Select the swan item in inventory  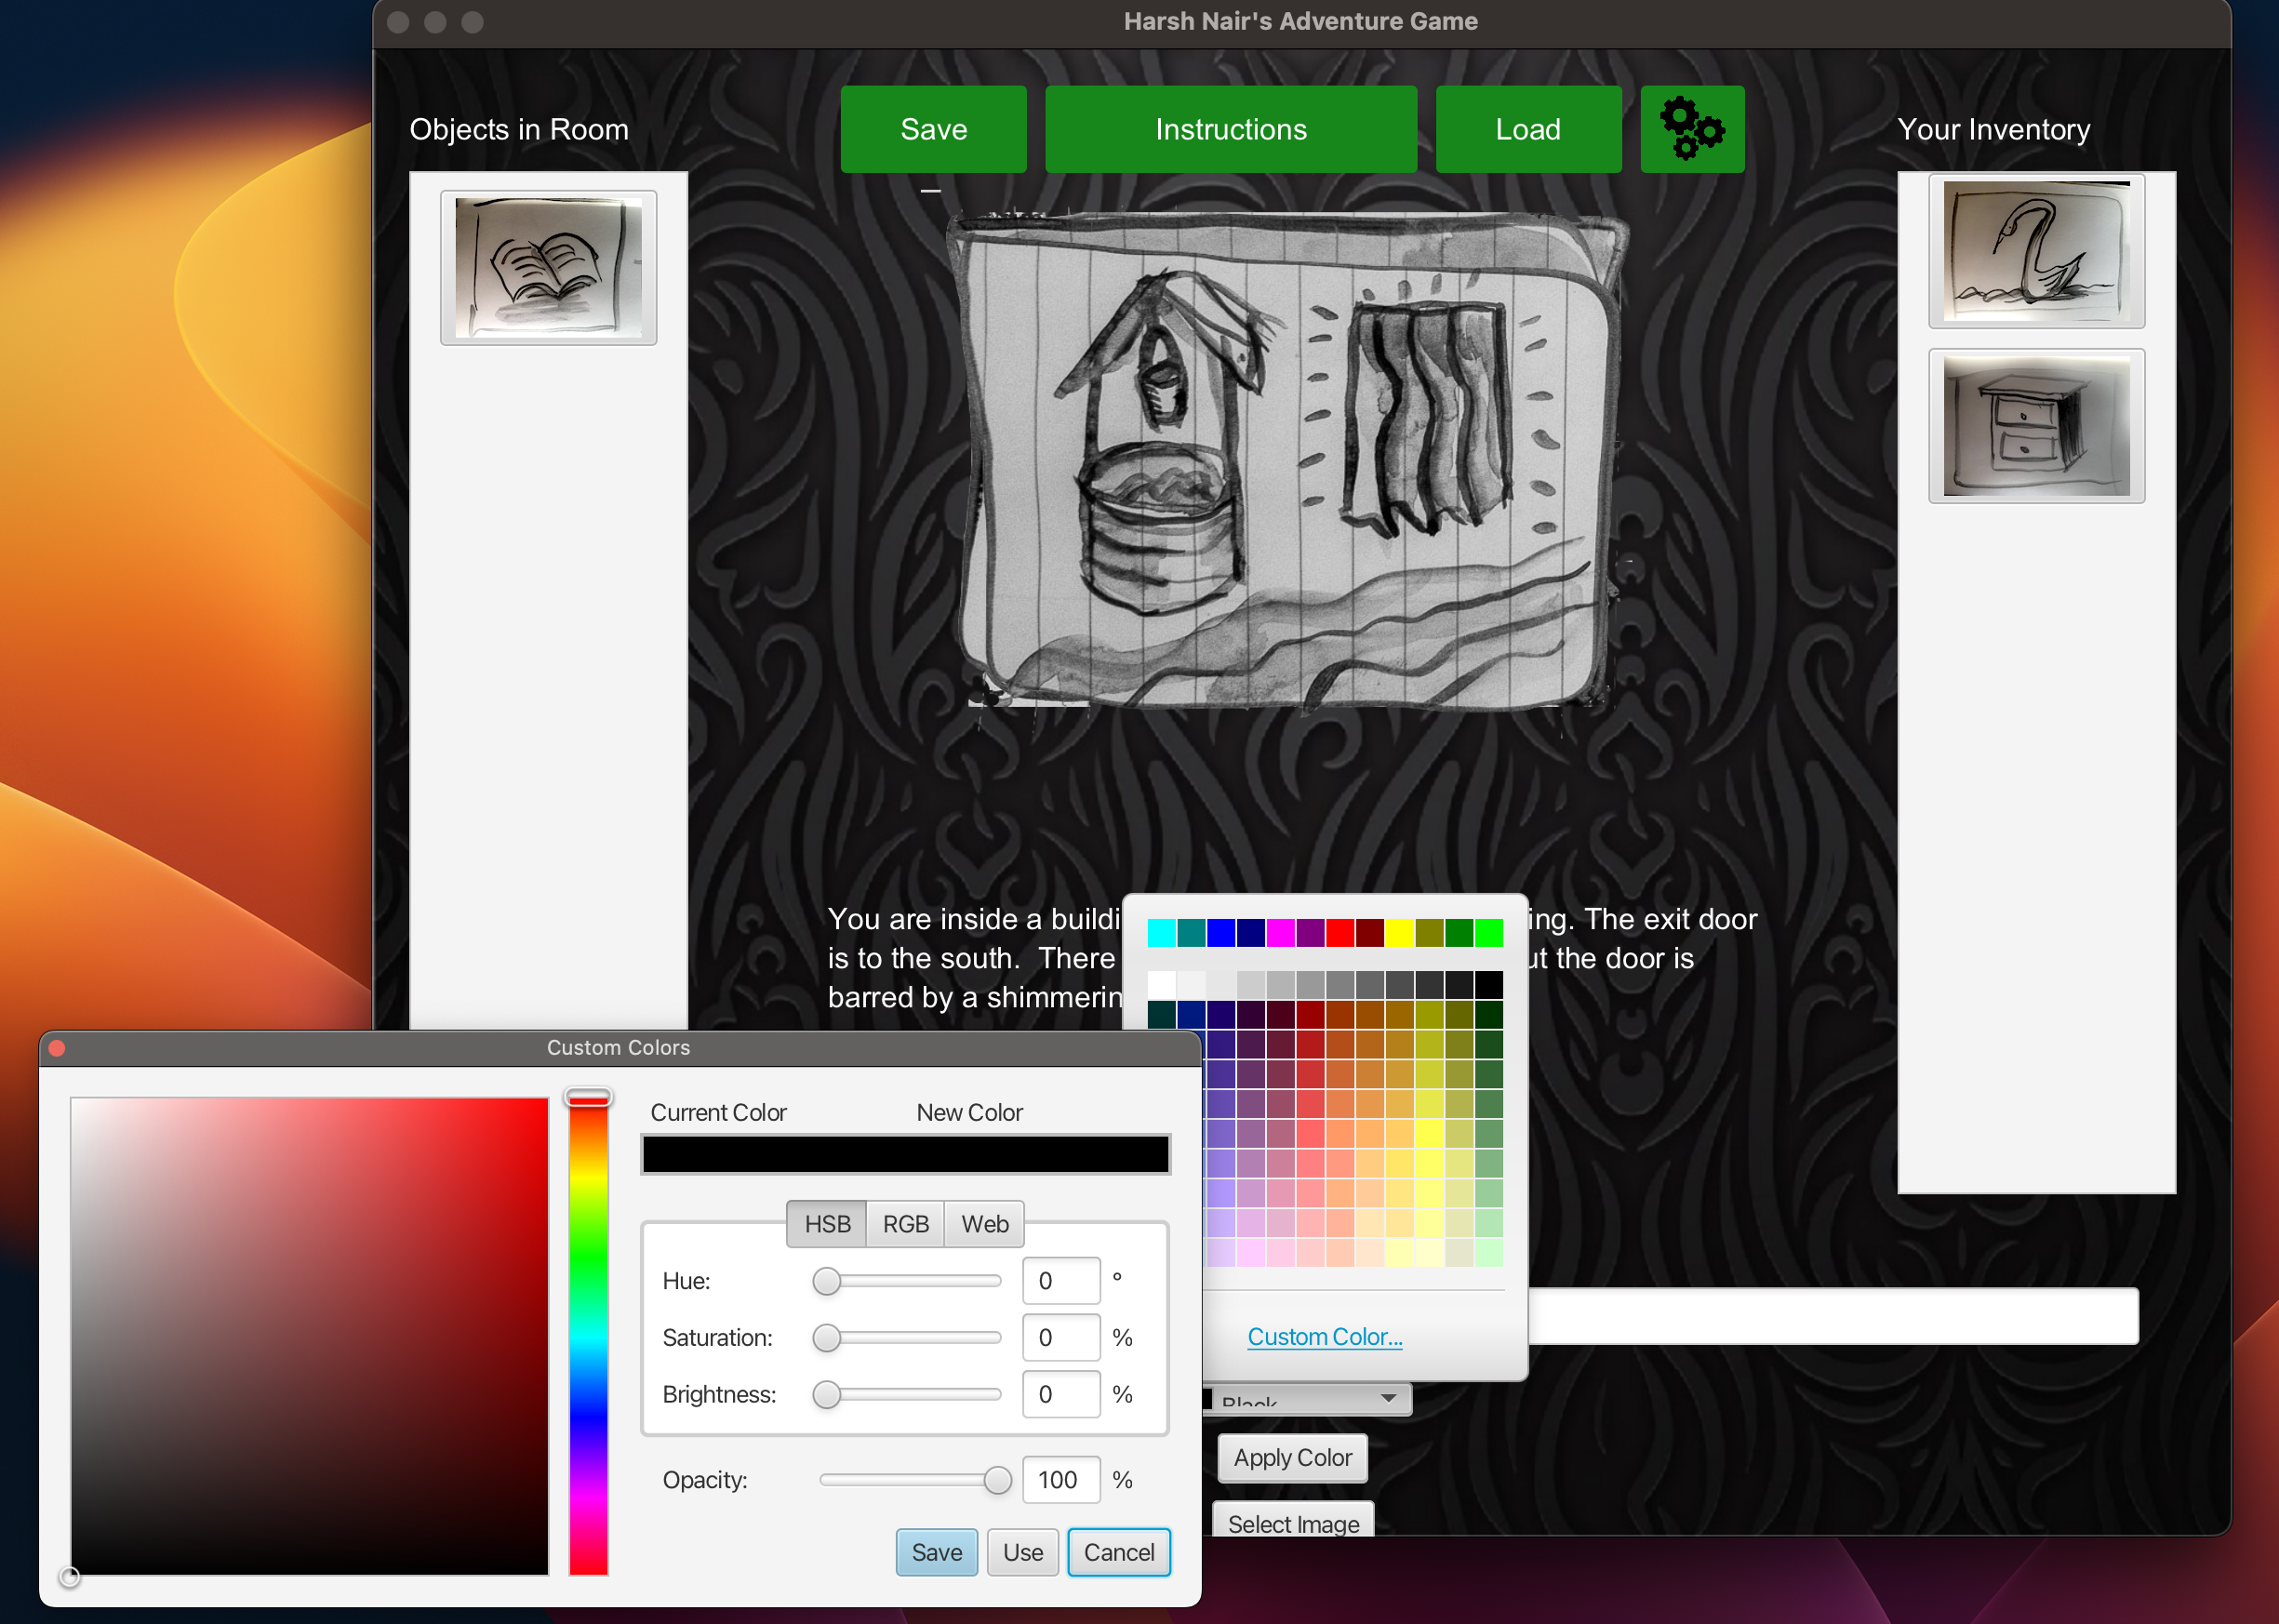2035,251
